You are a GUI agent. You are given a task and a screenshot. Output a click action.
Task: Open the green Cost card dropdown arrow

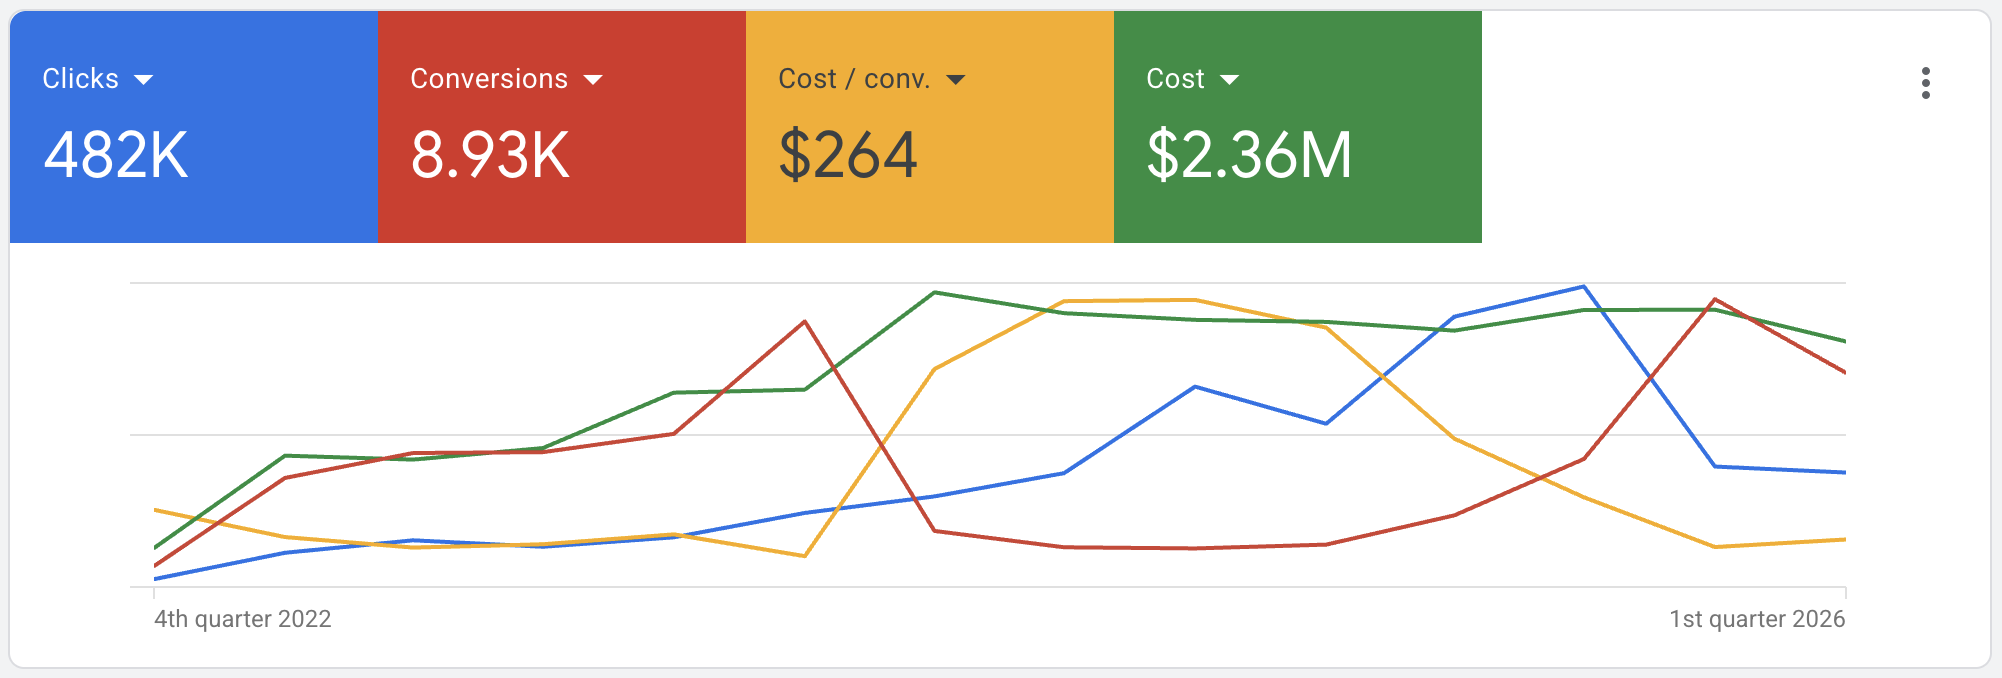pos(1229,80)
